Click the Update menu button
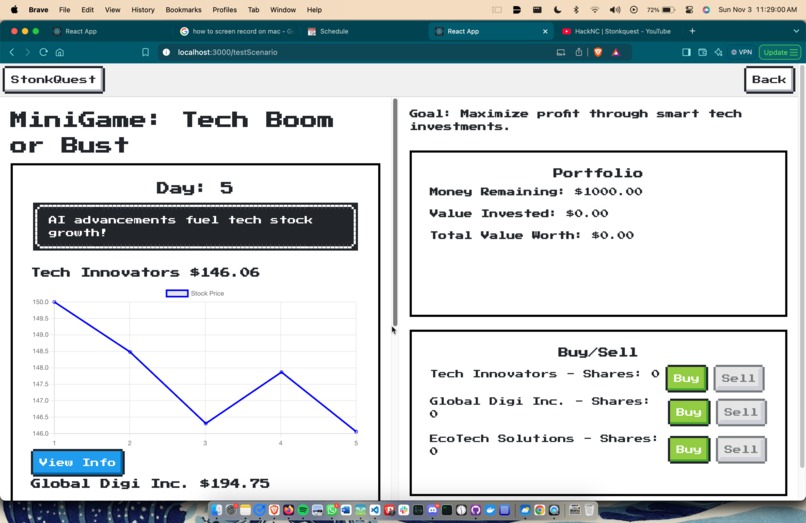The height and width of the screenshot is (523, 806). (x=780, y=52)
